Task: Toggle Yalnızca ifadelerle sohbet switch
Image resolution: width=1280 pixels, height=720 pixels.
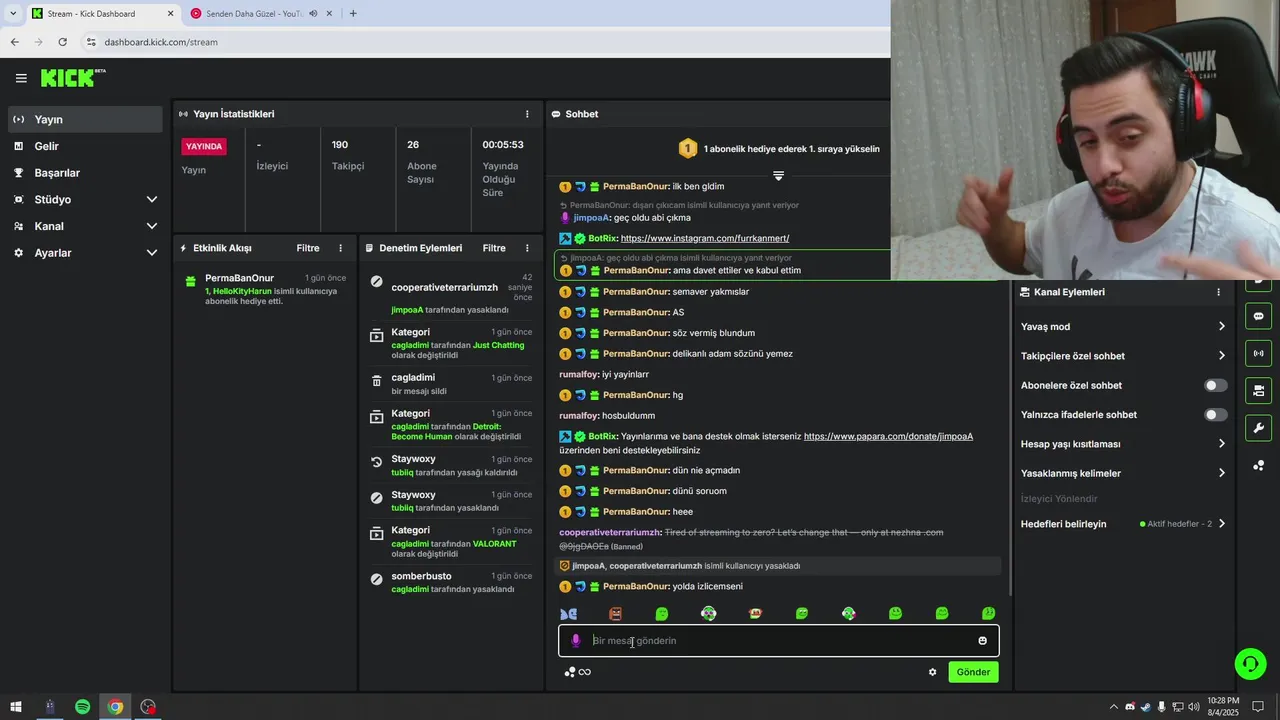Action: (x=1215, y=414)
